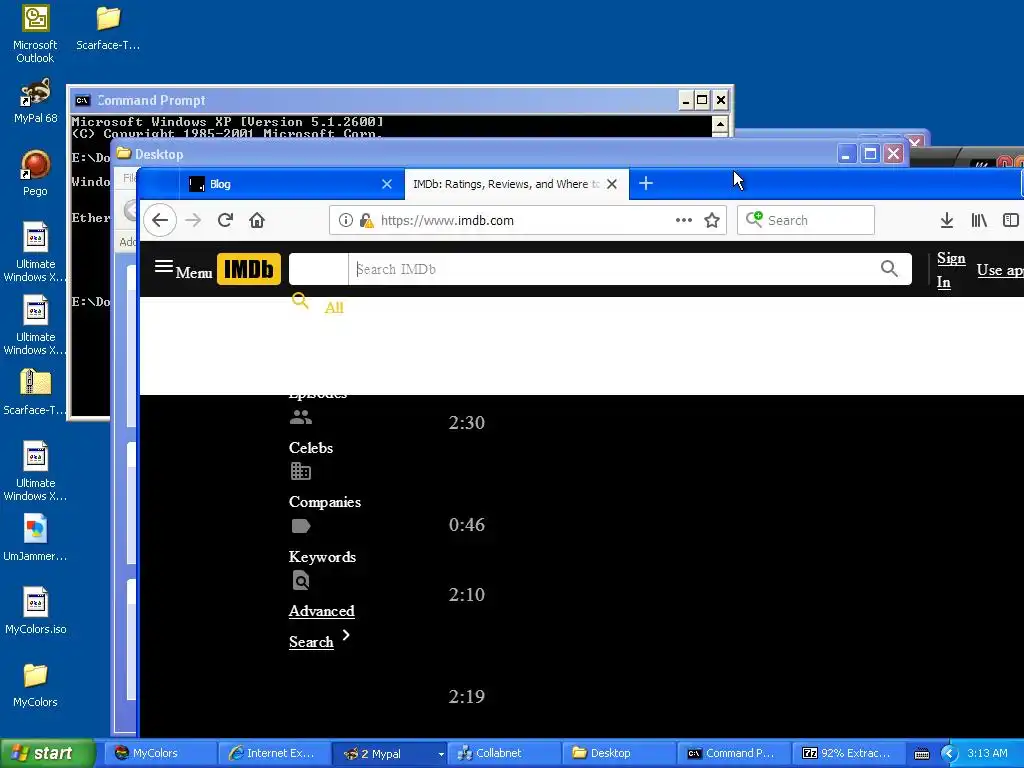The width and height of the screenshot is (1024, 768).
Task: Click the 2:10 video duration
Action: click(466, 595)
